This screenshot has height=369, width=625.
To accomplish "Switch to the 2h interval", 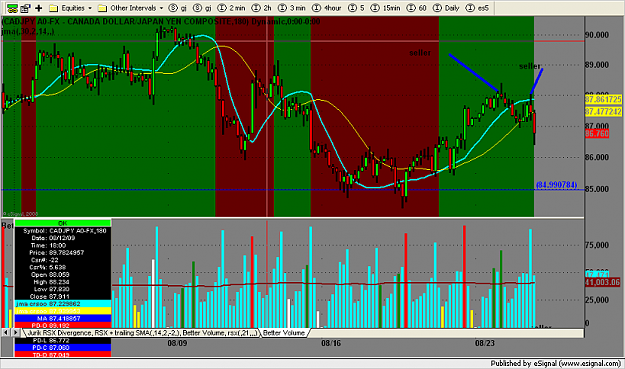I will pos(262,8).
